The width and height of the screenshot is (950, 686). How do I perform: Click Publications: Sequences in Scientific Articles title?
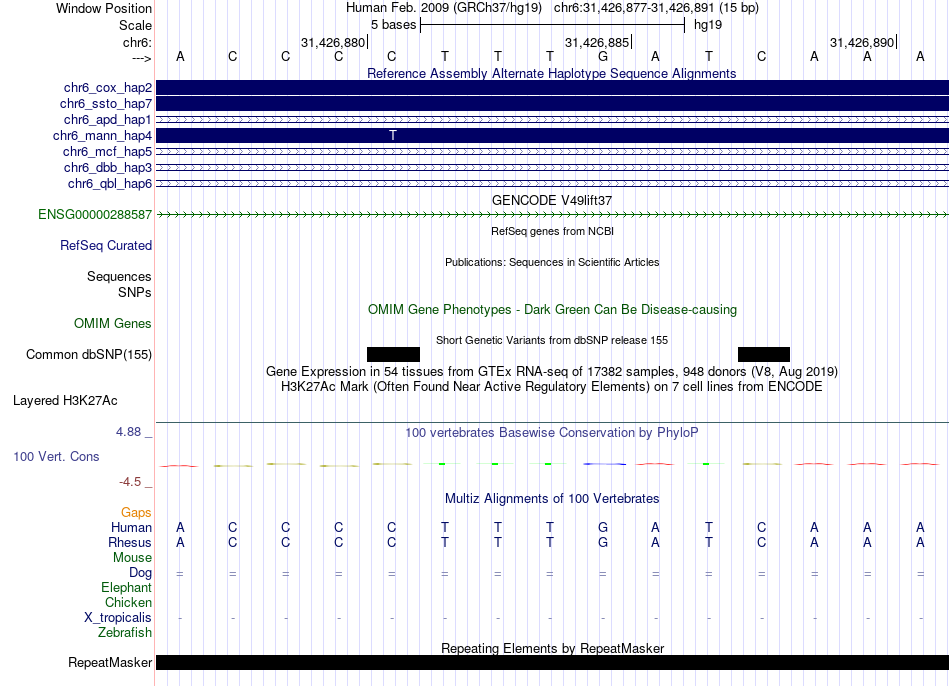[x=552, y=262]
